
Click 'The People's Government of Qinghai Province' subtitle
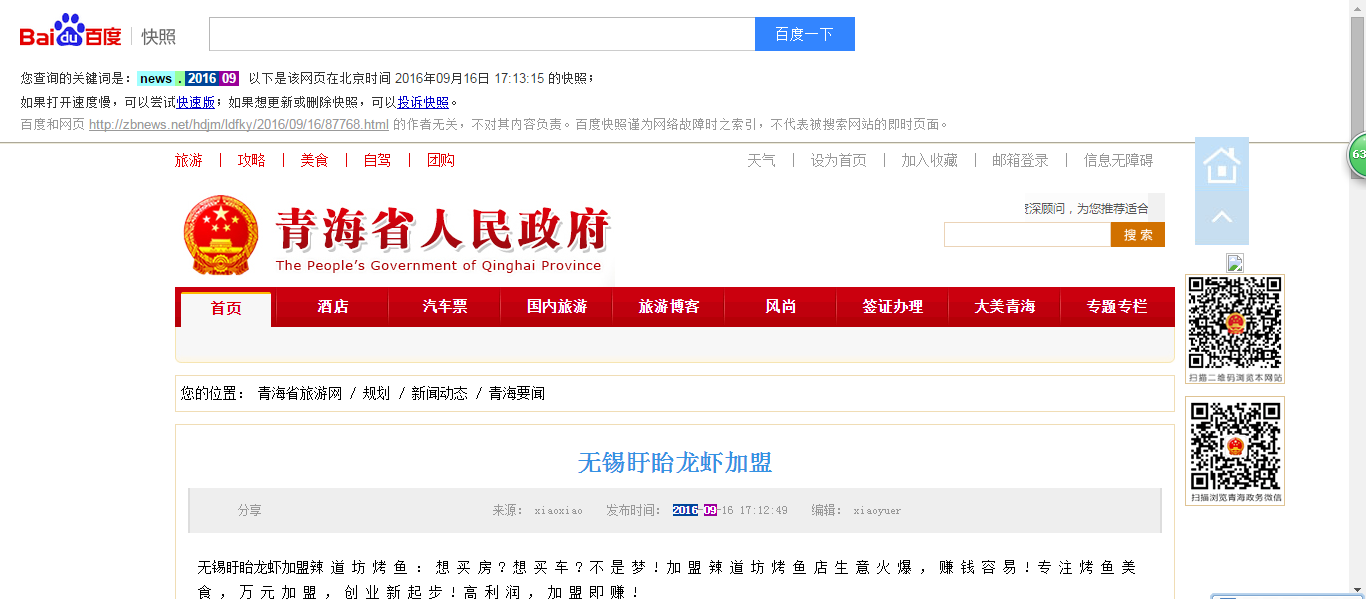[x=438, y=266]
